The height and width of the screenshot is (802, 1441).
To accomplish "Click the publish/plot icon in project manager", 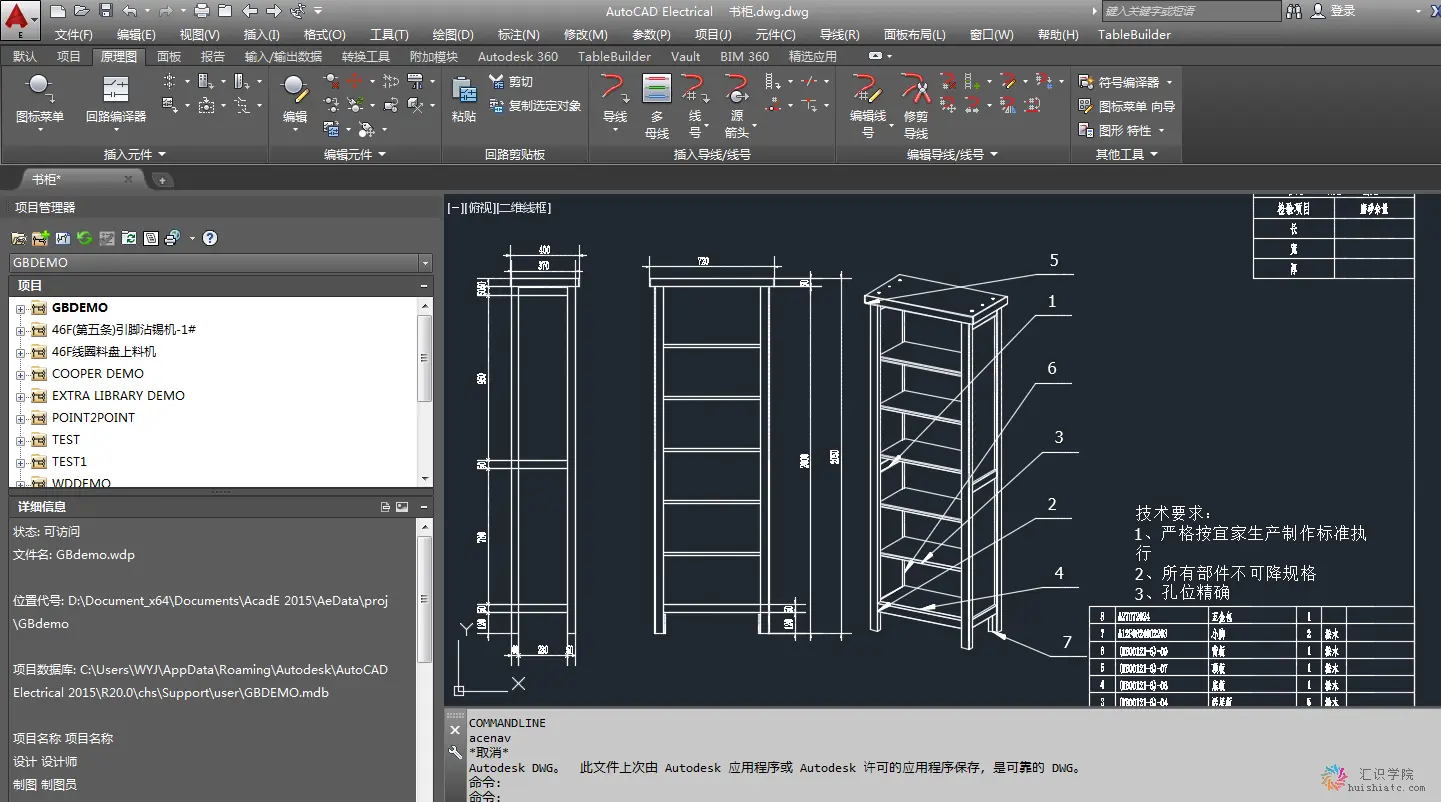I will [173, 238].
